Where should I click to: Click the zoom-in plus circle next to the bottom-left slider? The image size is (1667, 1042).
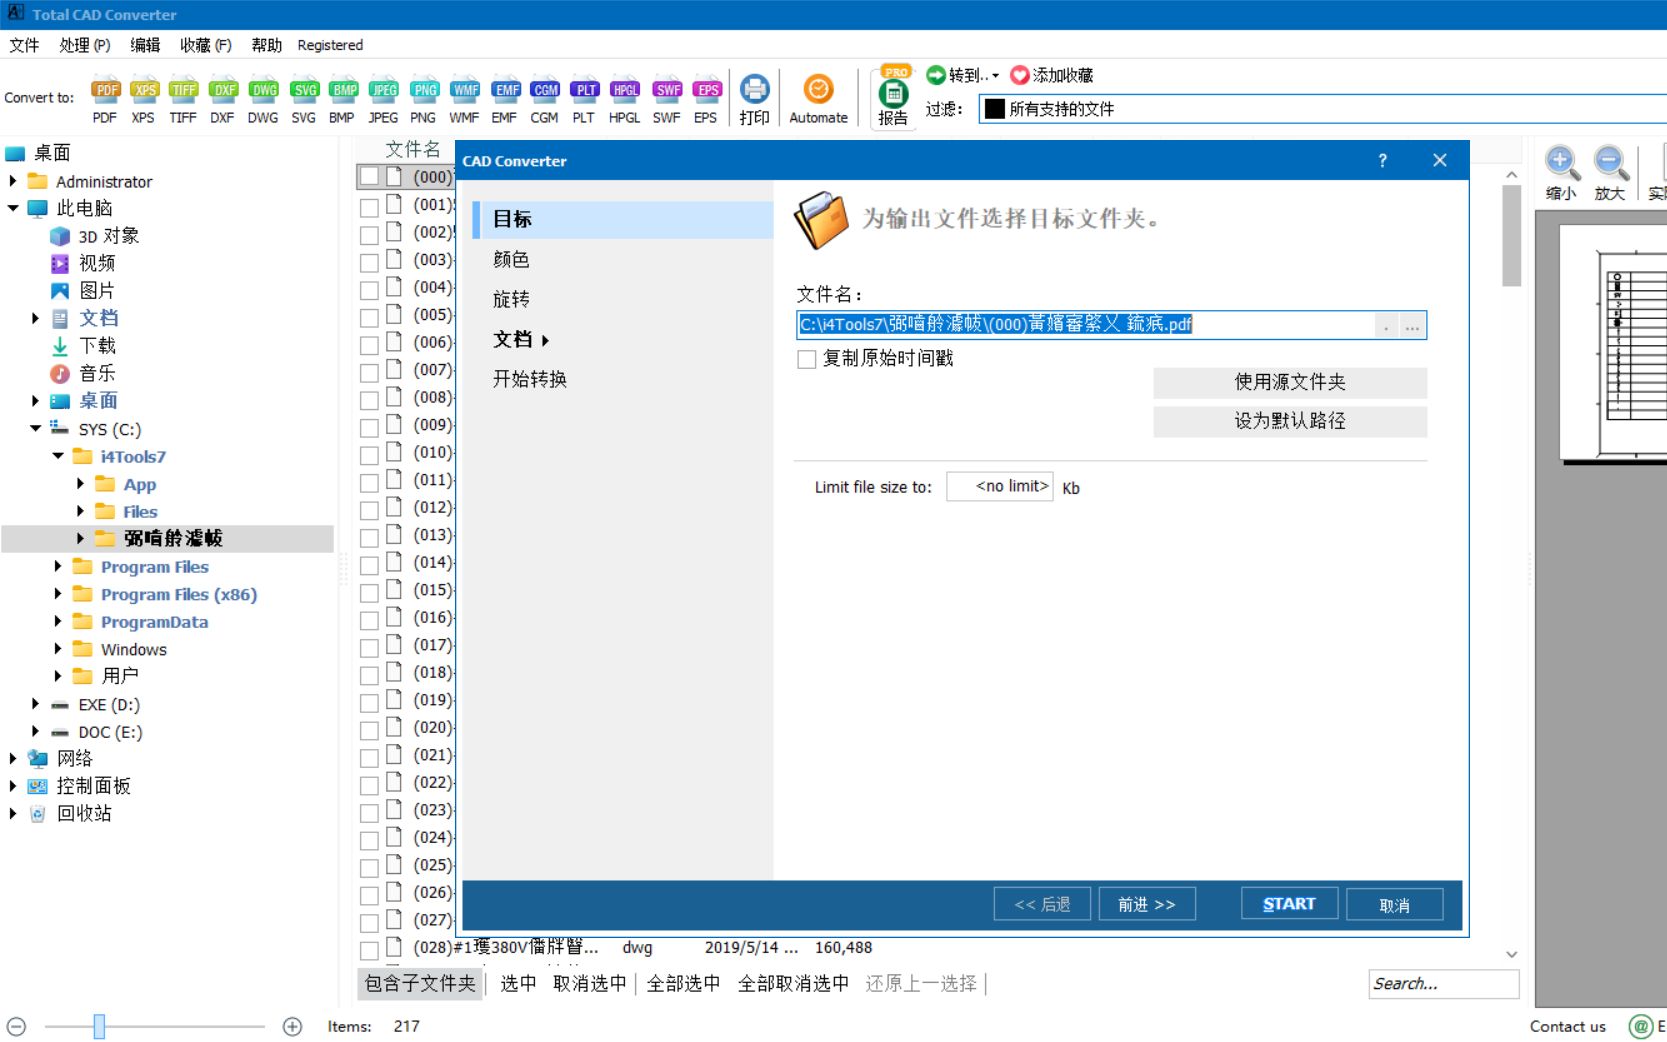[292, 1026]
